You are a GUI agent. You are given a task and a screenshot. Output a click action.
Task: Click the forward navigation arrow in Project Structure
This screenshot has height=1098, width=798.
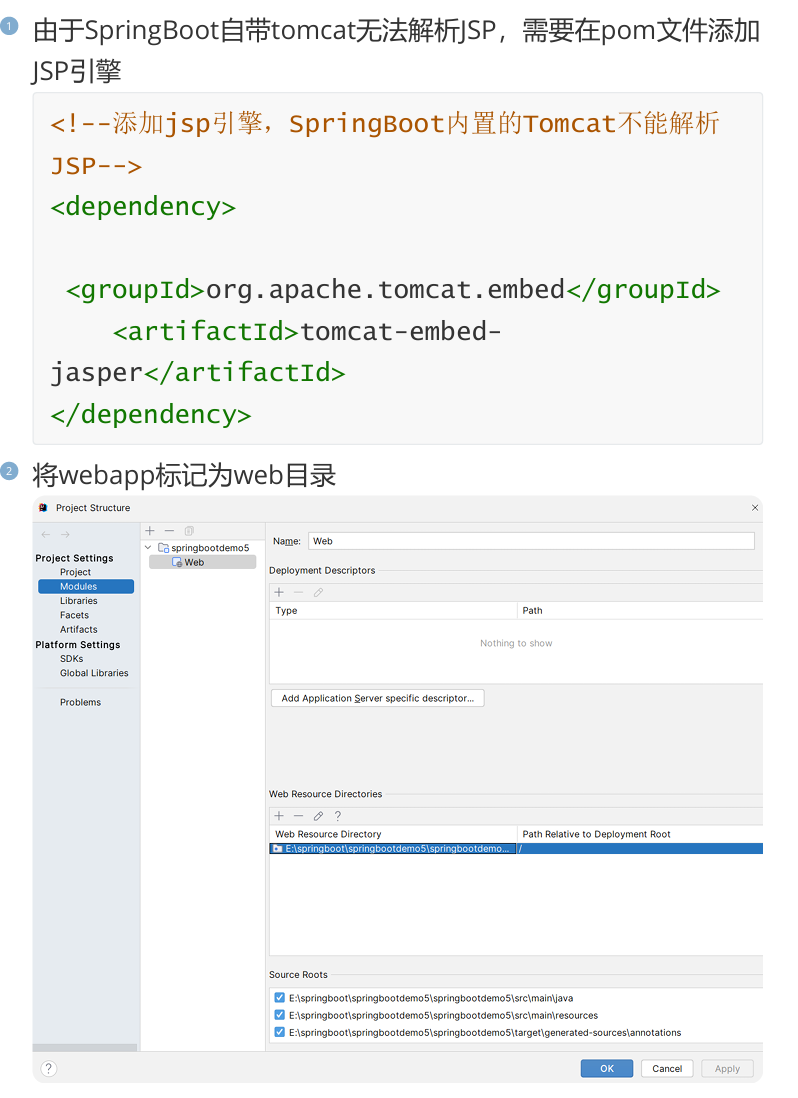[65, 534]
